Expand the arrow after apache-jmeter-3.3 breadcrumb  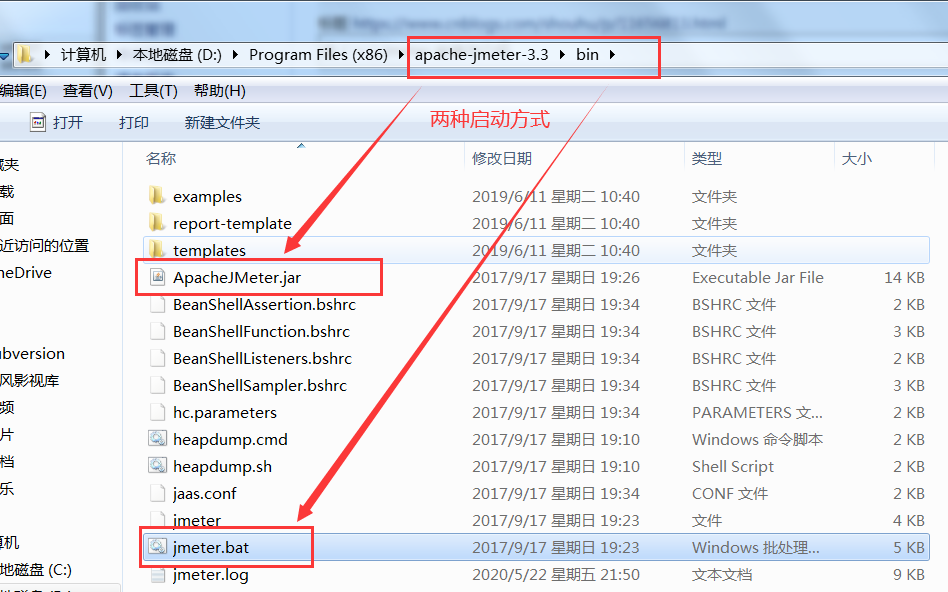(x=562, y=54)
